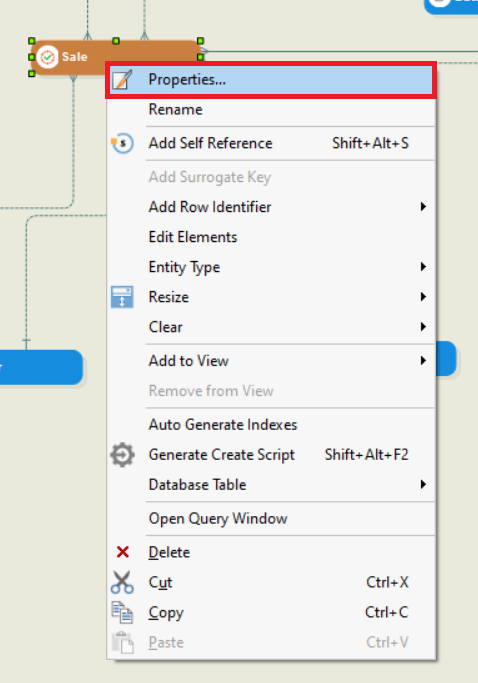Open the Add to View submenu arrow
This screenshot has height=683, width=478.
423,361
